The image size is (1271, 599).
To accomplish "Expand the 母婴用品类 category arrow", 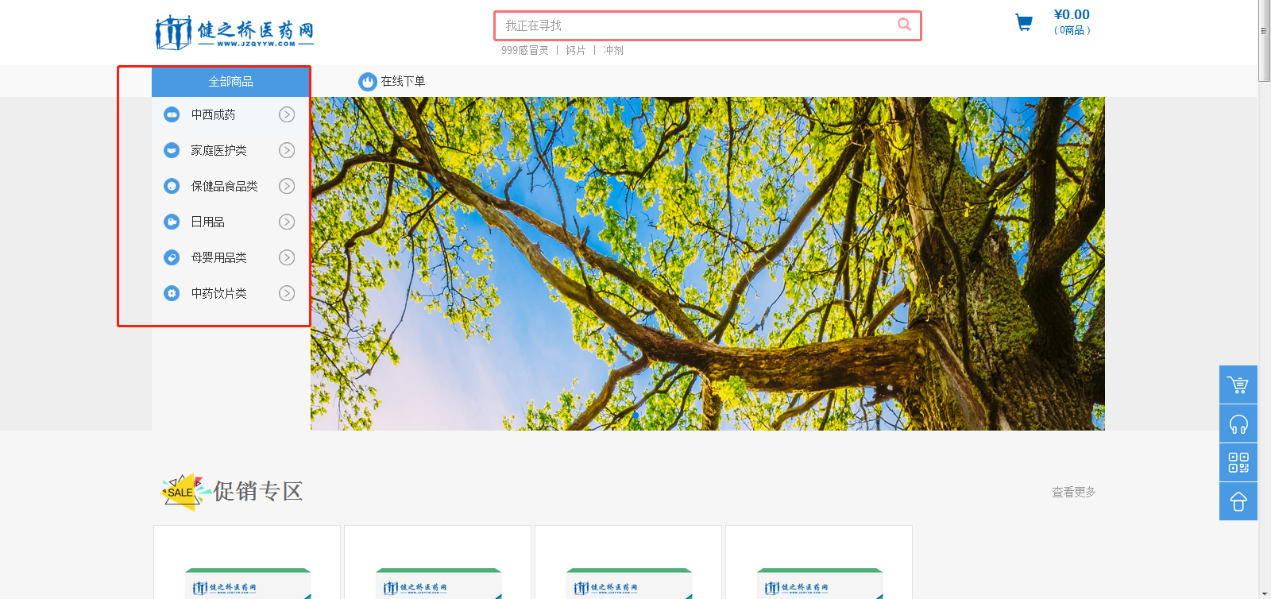I will tap(287, 257).
